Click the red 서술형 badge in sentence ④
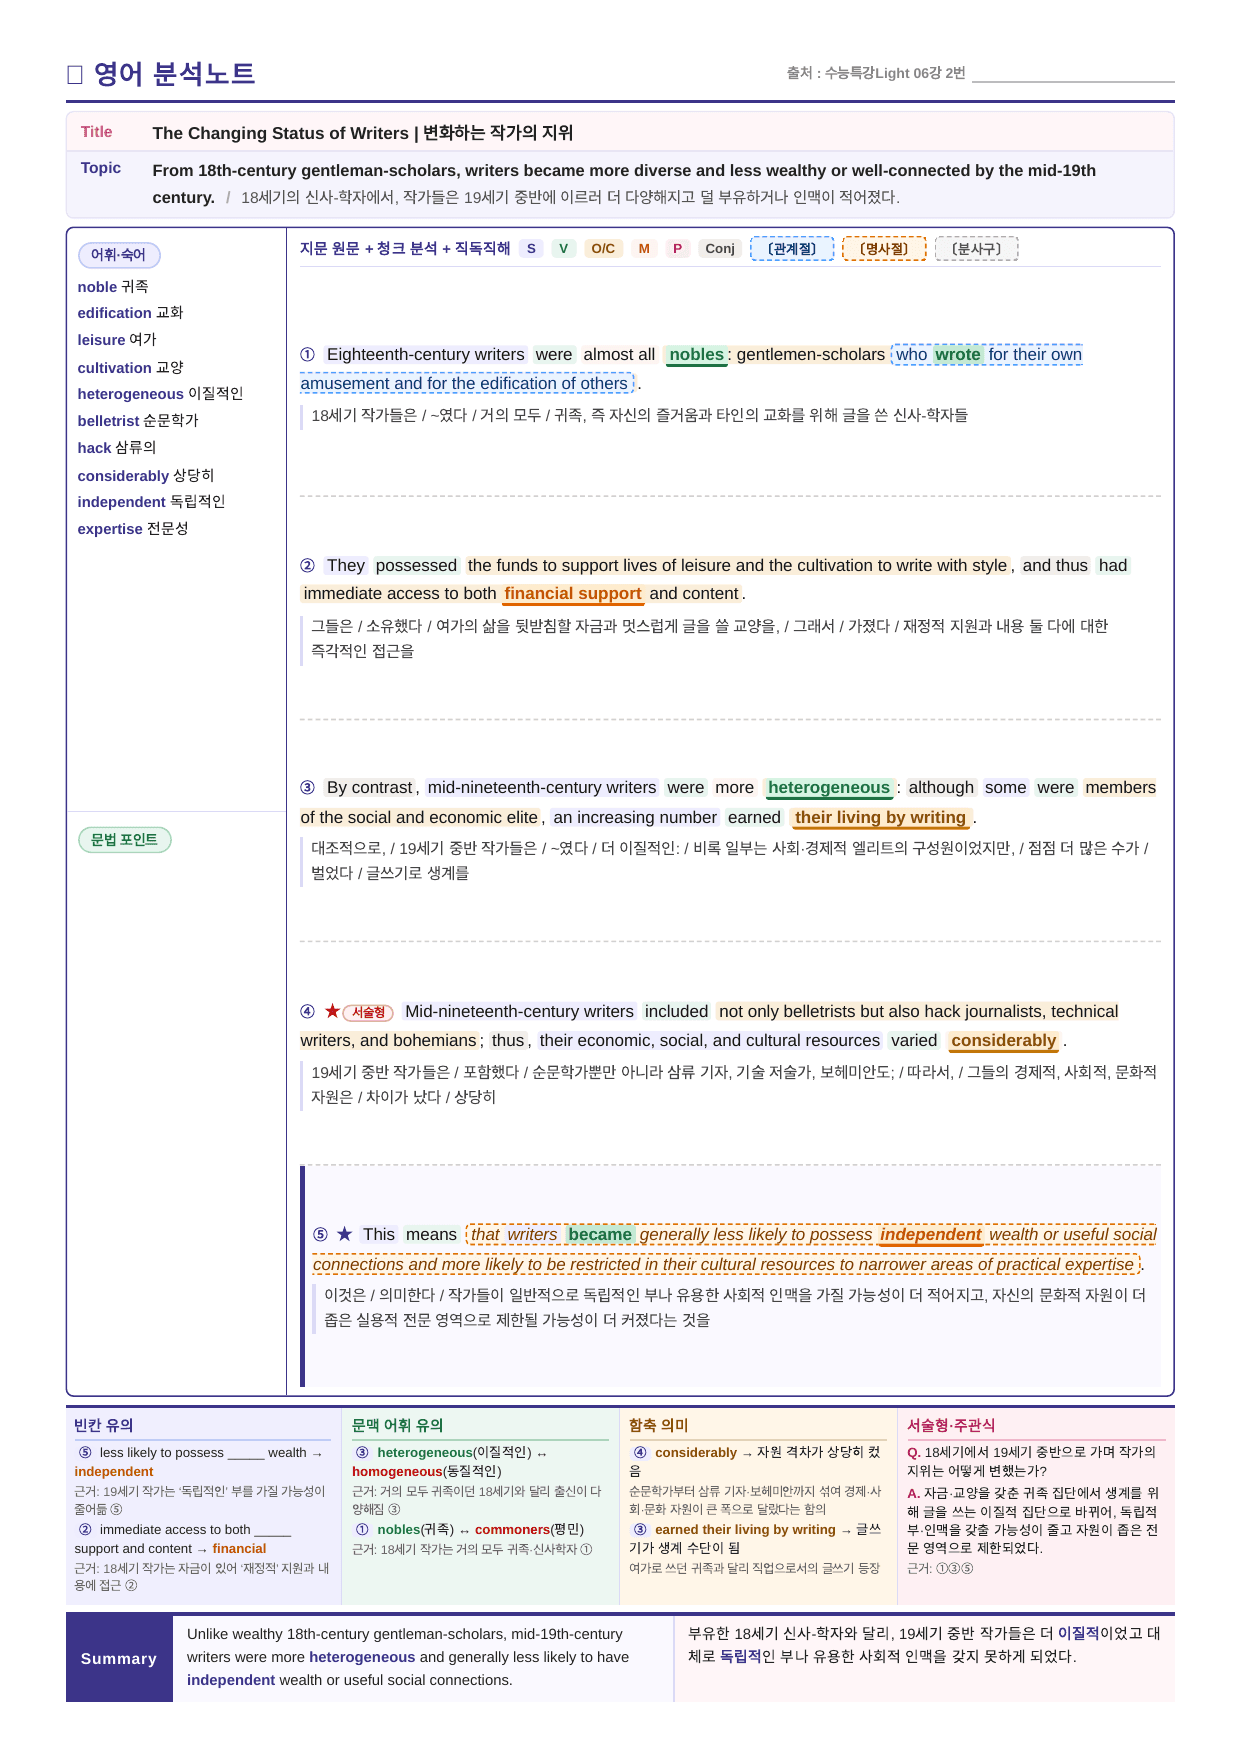Viewport: 1240px width, 1754px height. [x=368, y=1012]
